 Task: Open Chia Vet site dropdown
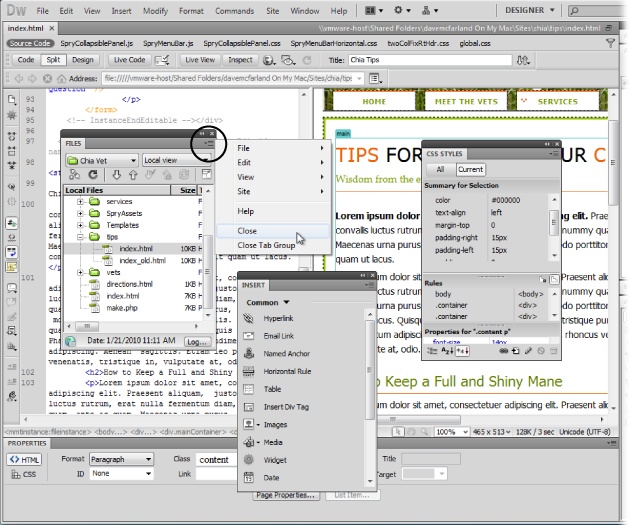tap(102, 161)
